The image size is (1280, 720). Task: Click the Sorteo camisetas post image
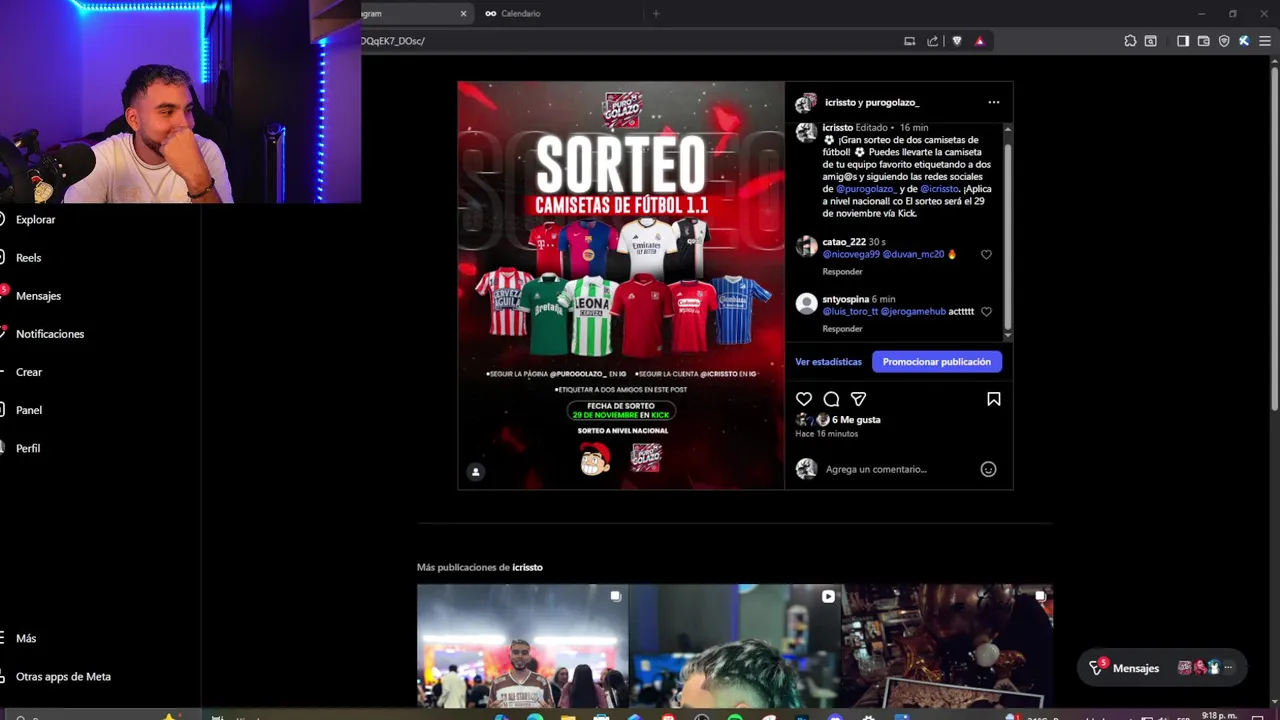(x=621, y=285)
